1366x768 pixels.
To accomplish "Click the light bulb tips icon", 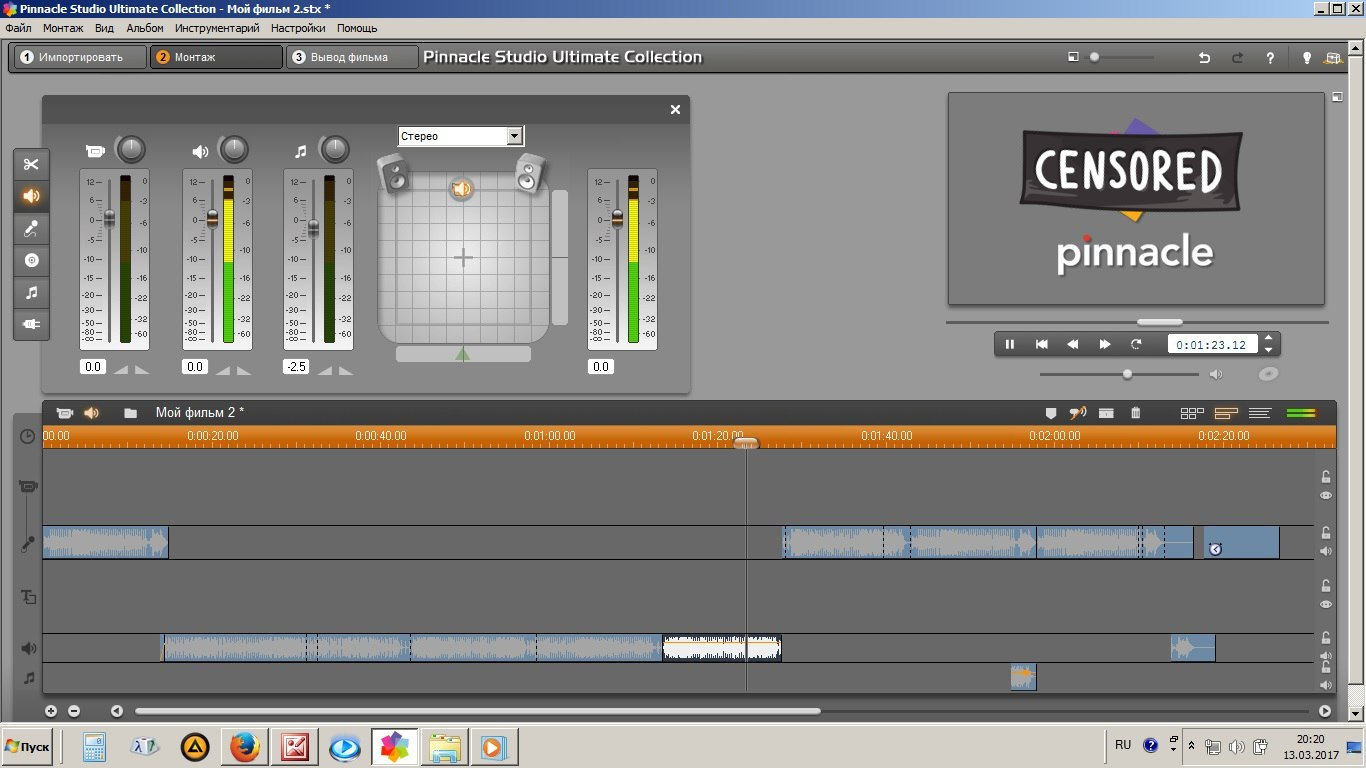I will coord(1306,58).
